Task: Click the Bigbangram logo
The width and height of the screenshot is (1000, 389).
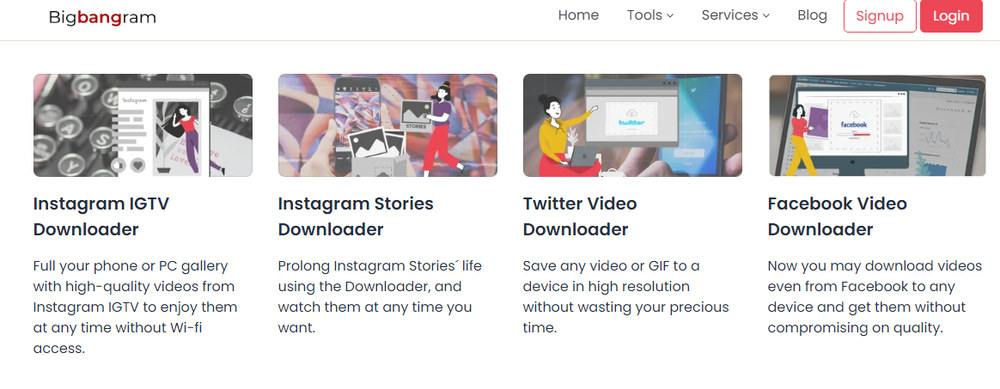Action: pos(102,17)
